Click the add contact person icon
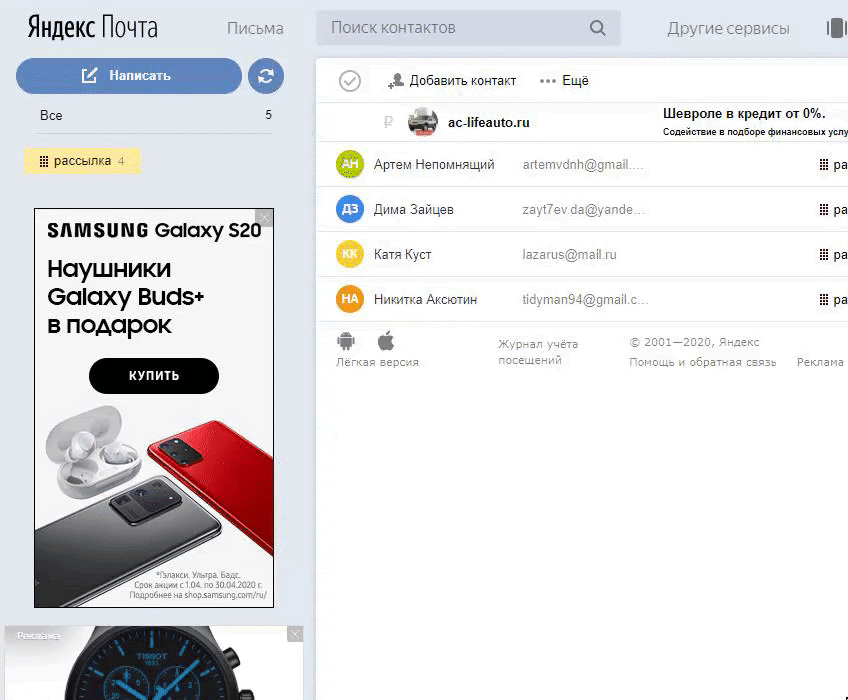The height and width of the screenshot is (700, 848). (x=396, y=81)
